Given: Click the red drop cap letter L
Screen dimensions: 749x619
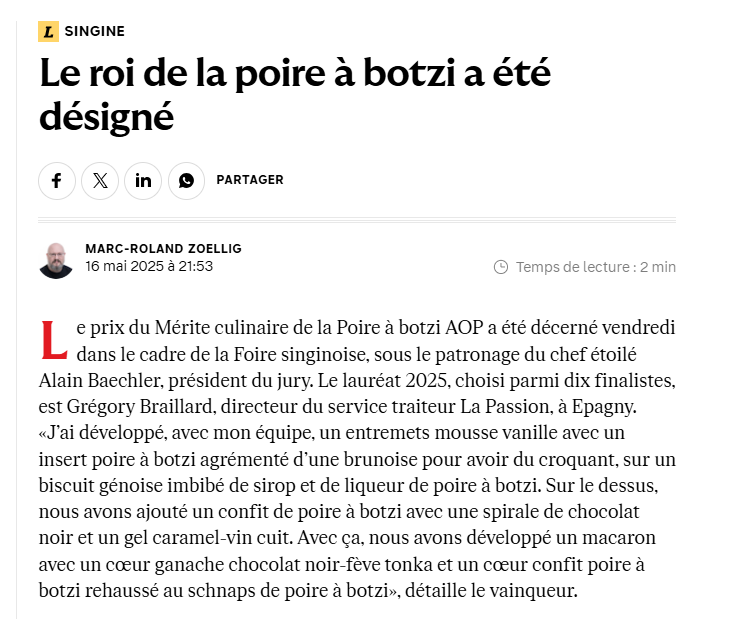Looking at the screenshot, I should click(x=53, y=340).
